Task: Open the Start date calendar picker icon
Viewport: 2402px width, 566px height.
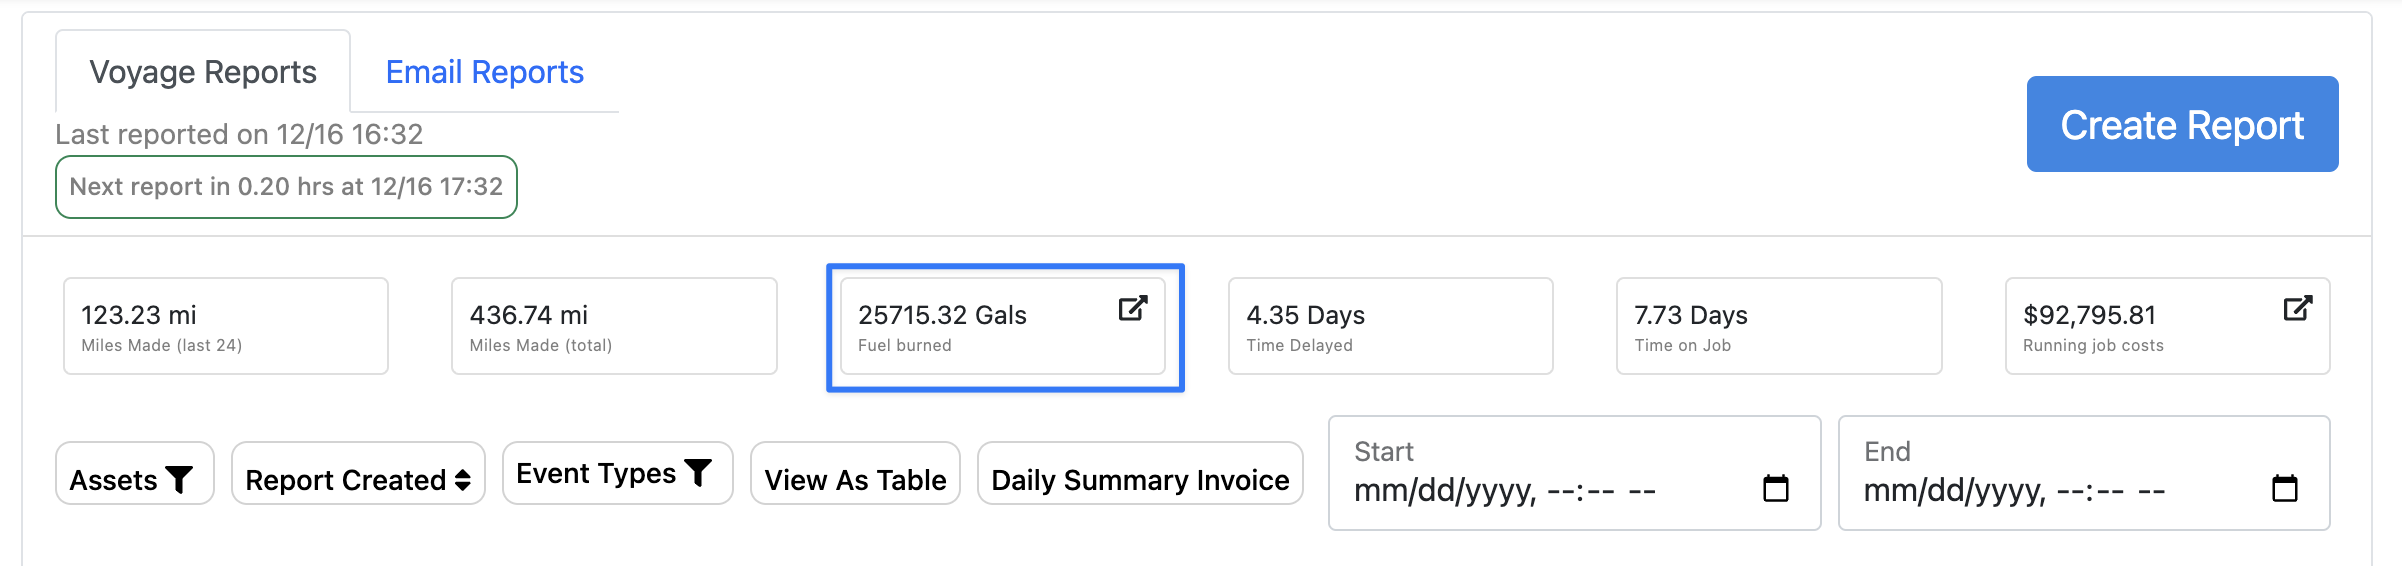Action: 1775,489
